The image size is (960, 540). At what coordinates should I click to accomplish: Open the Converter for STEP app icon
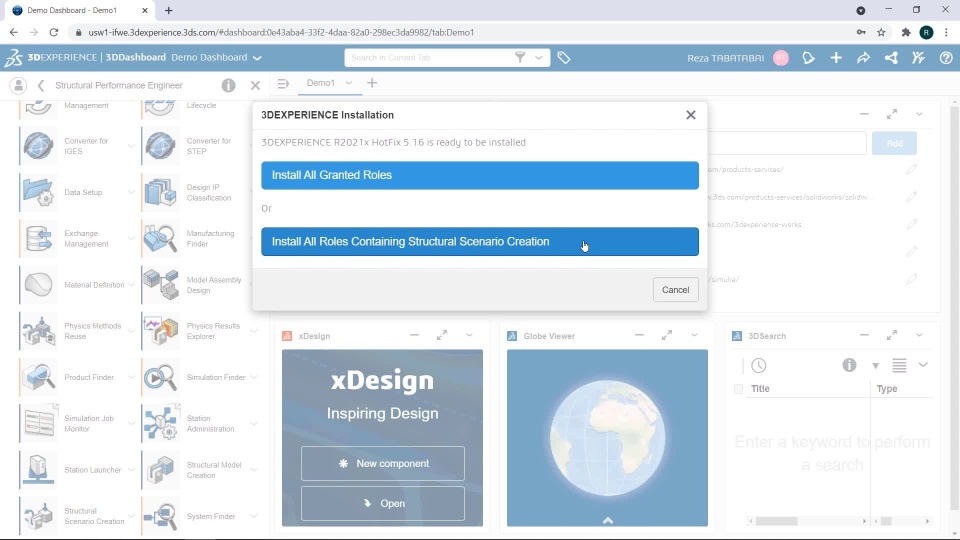click(x=160, y=146)
